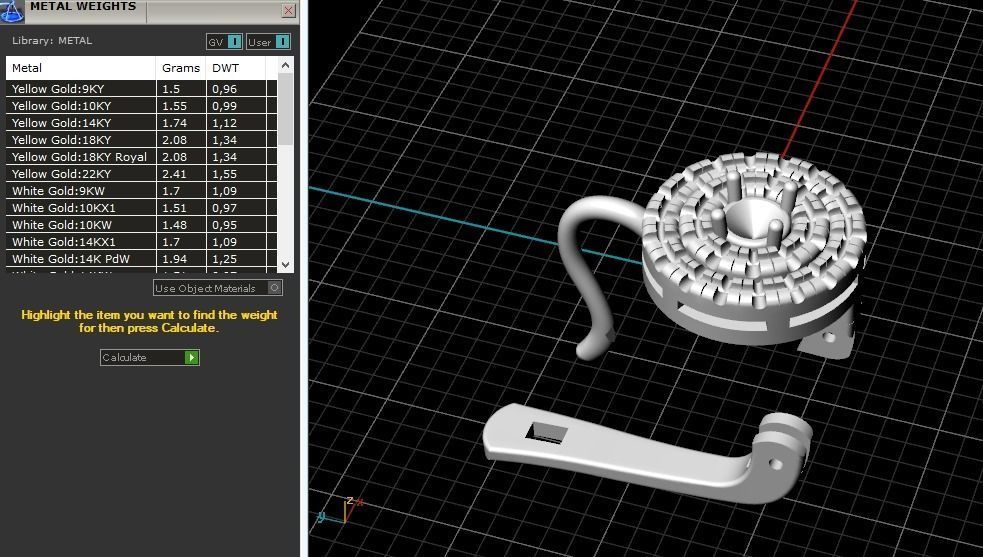Click the 1.94 grams value
983x557 pixels.
pos(174,258)
